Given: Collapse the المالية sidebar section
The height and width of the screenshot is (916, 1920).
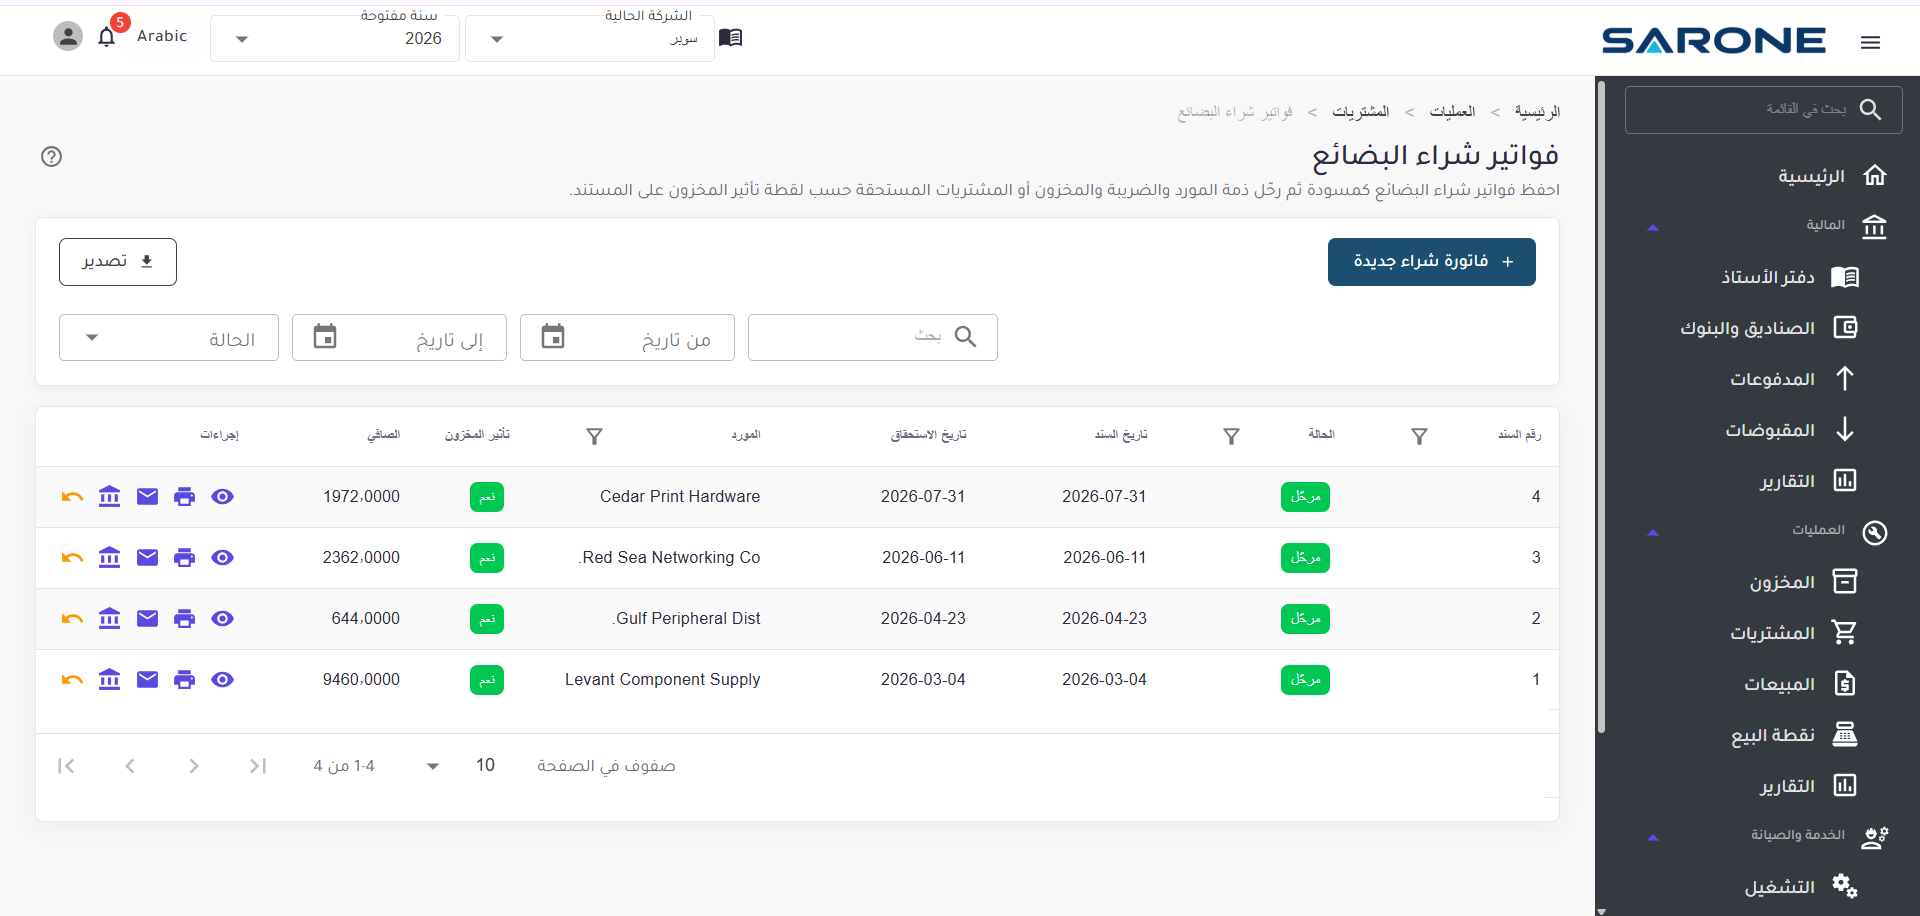Looking at the screenshot, I should 1653,228.
